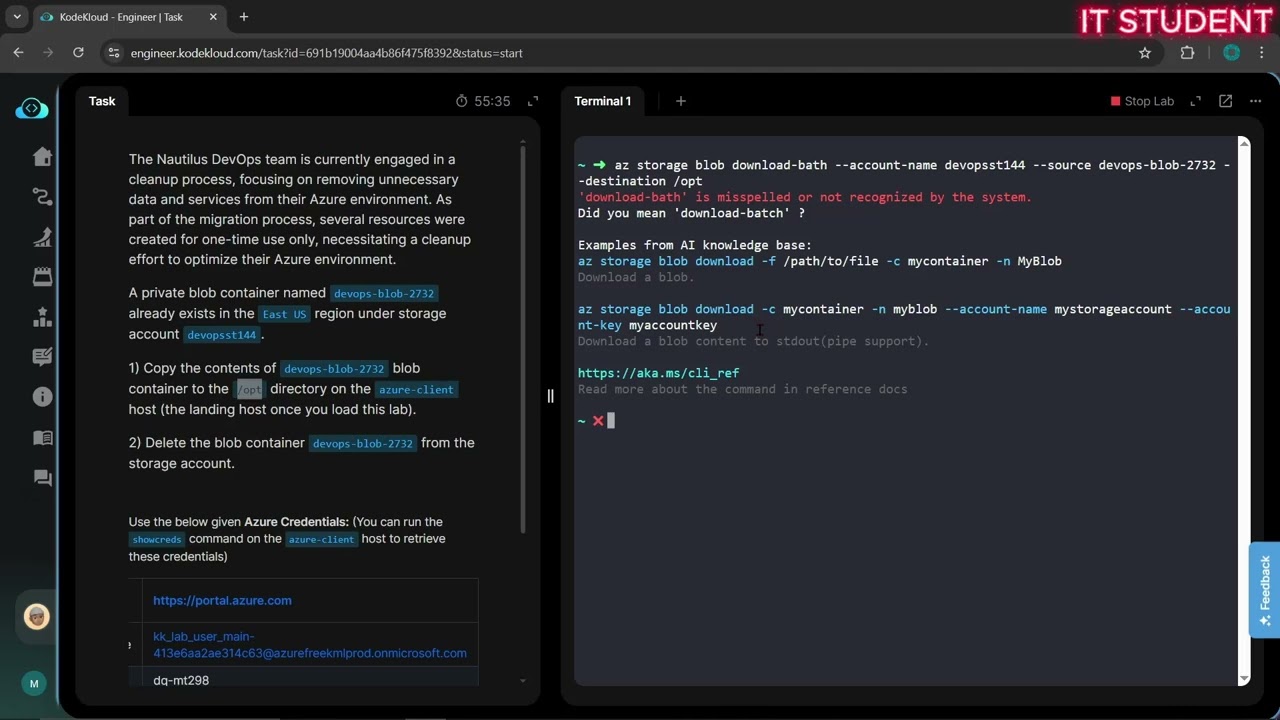Viewport: 1280px width, 720px height.
Task: Click the address bar URL
Action: tap(326, 53)
